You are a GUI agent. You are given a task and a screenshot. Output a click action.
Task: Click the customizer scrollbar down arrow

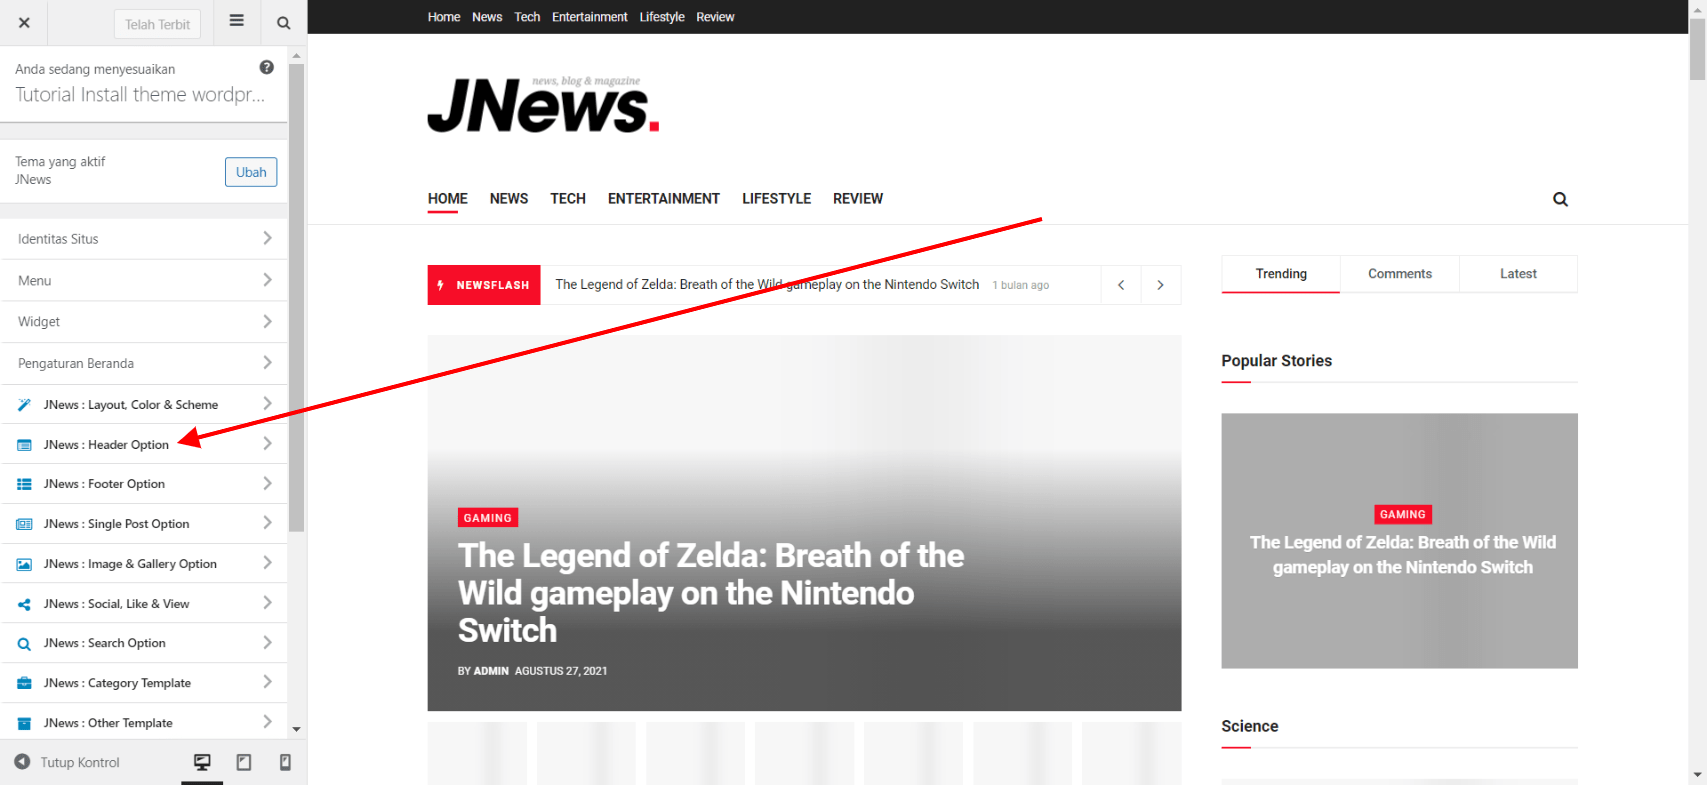pos(296,730)
